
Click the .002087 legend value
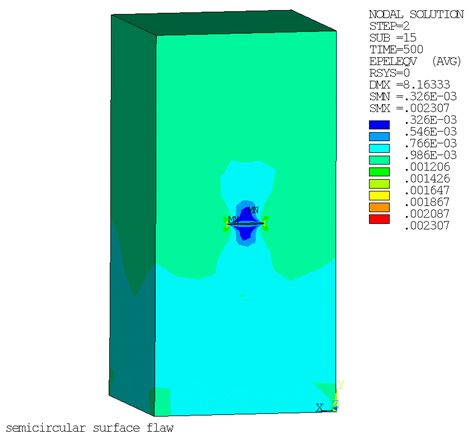[x=427, y=214]
